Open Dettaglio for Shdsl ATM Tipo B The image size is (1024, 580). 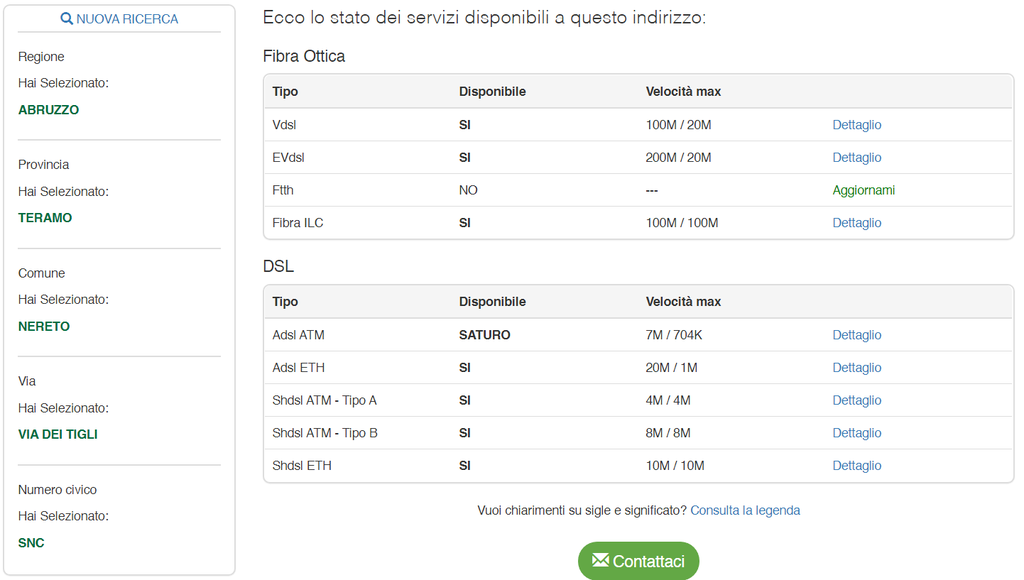pyautogui.click(x=856, y=433)
